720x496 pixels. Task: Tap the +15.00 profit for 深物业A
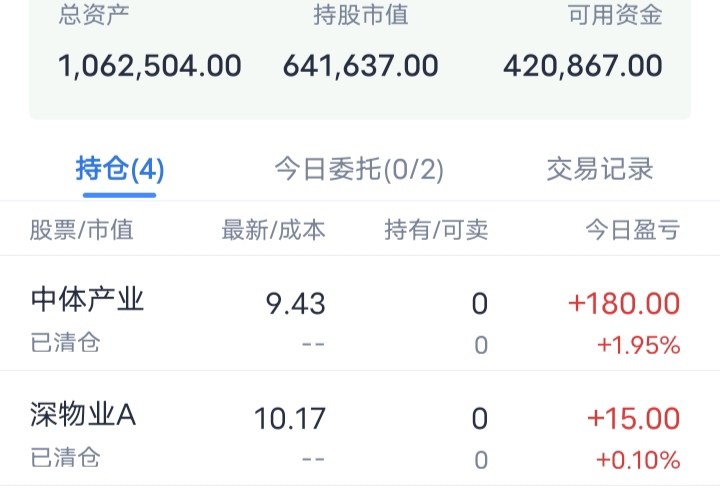633,418
